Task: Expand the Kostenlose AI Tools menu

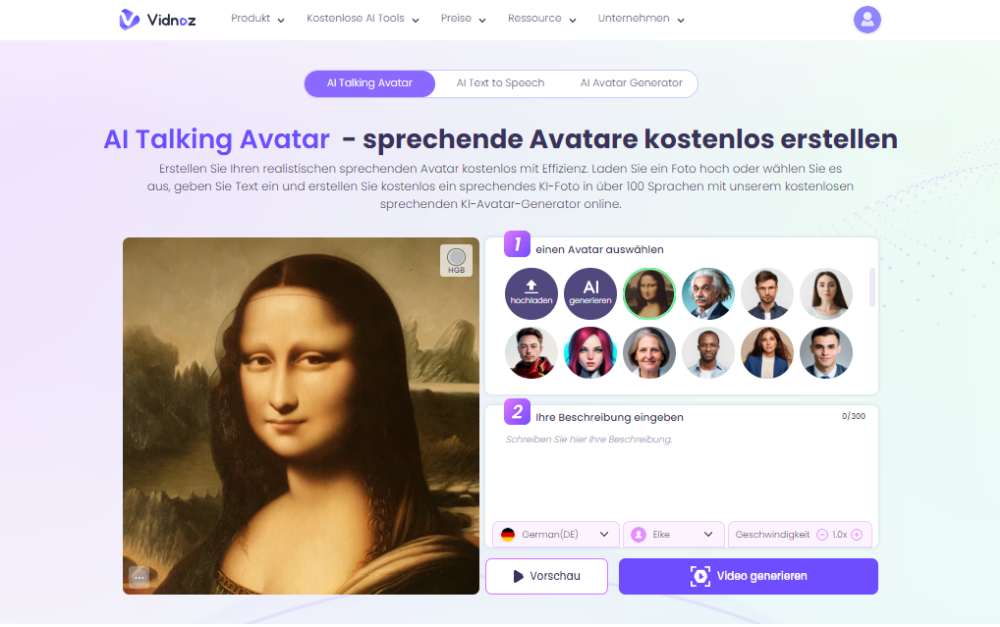Action: [x=363, y=18]
